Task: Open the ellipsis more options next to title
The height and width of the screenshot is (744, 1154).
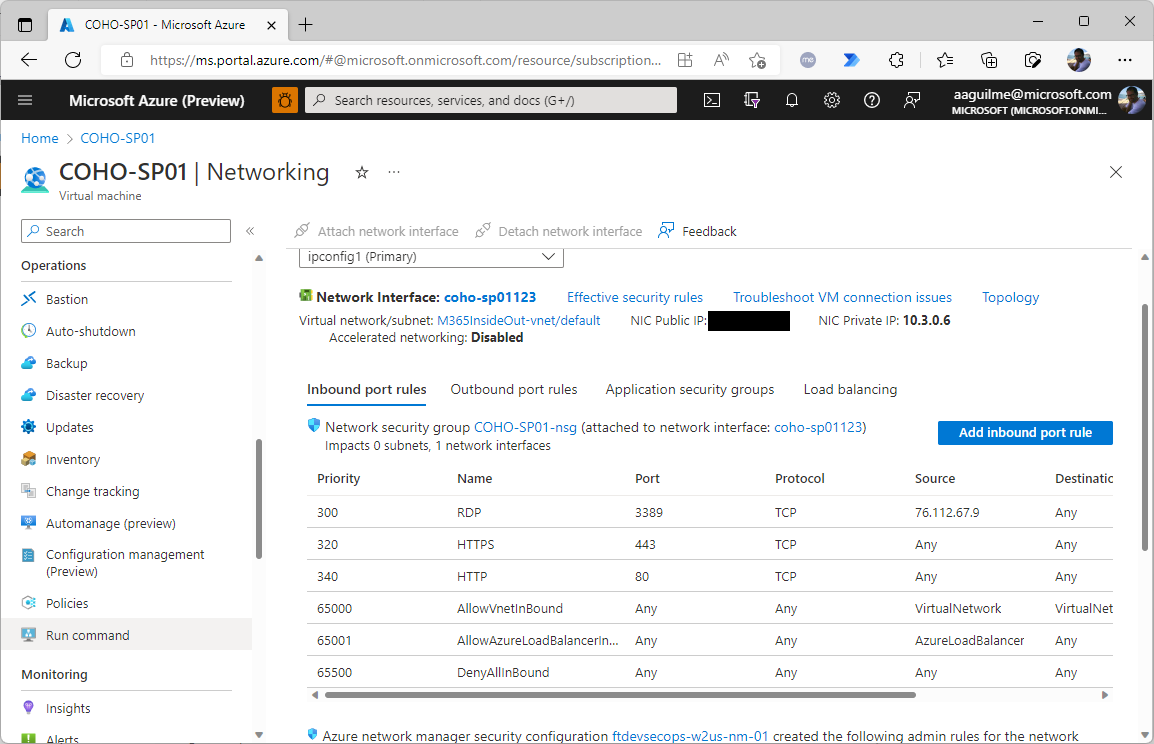Action: (394, 173)
